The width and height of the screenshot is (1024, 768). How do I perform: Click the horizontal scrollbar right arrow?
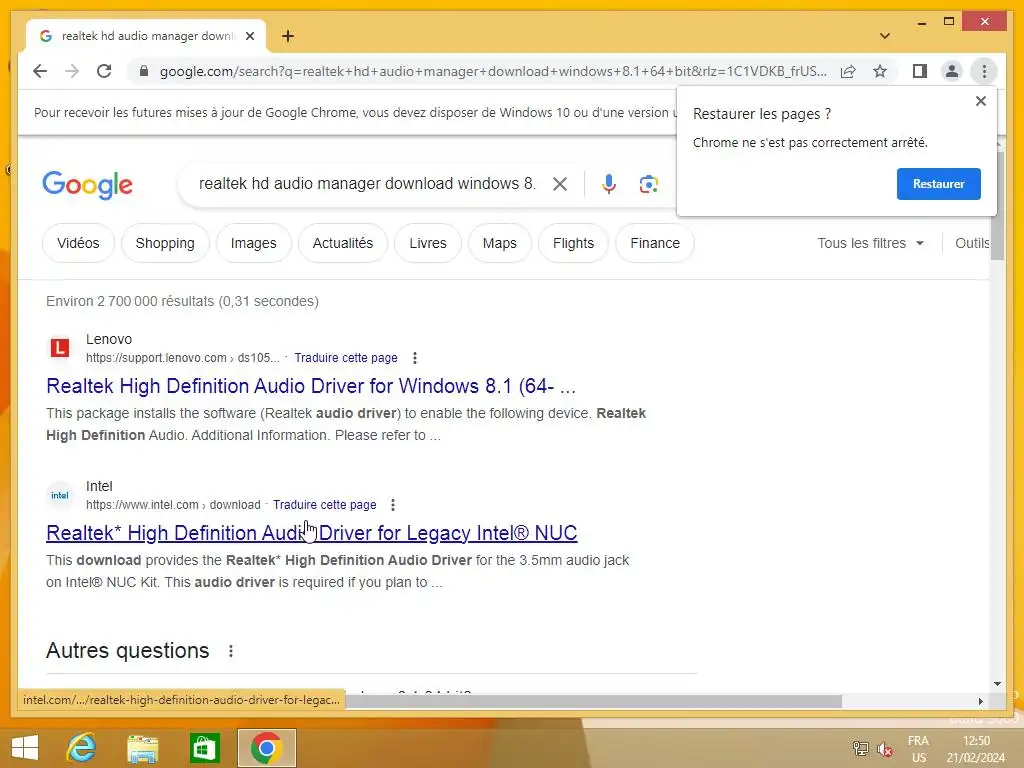(x=980, y=701)
